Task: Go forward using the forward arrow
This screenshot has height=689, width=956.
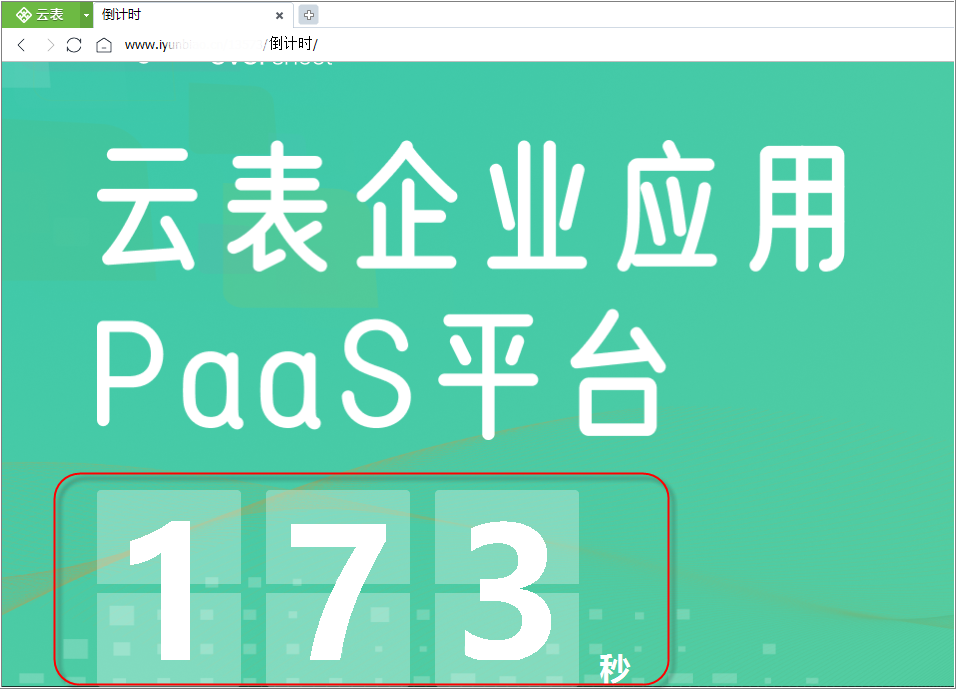Action: point(49,45)
